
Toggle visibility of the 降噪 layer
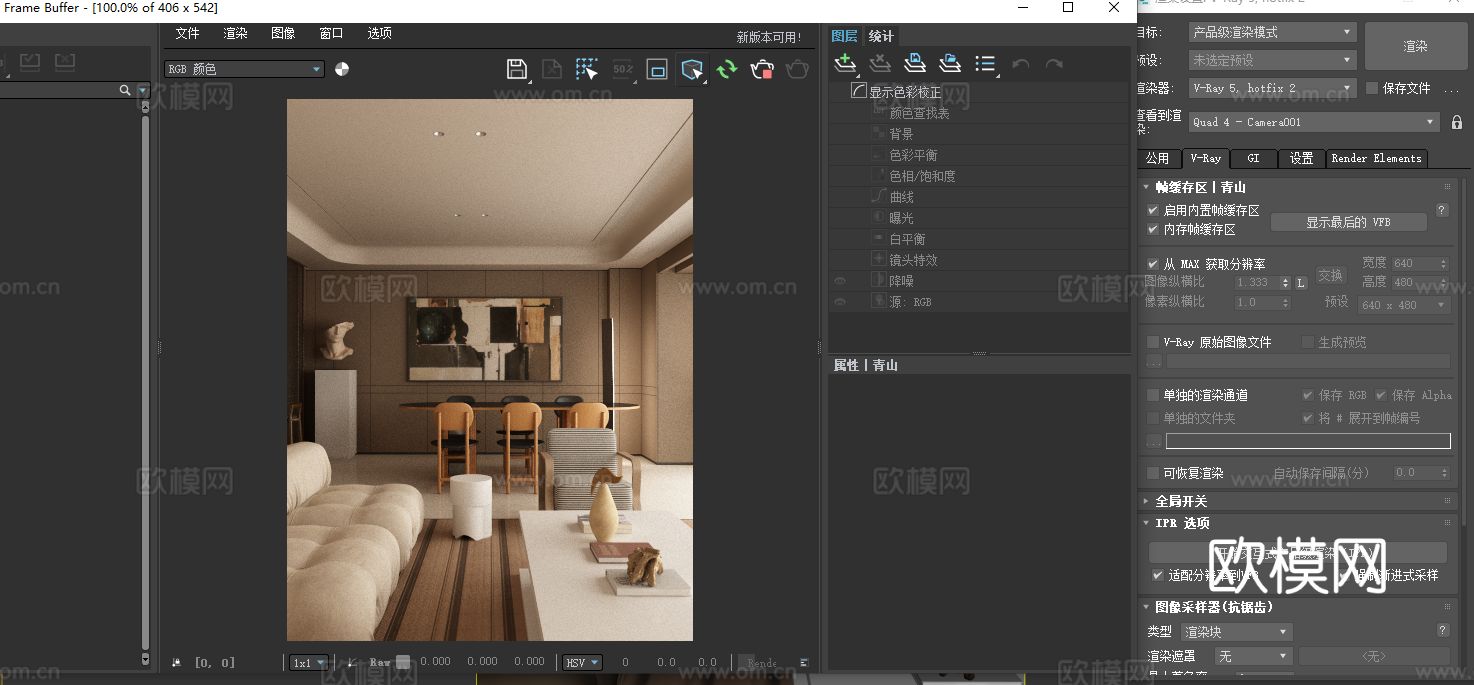[x=840, y=280]
